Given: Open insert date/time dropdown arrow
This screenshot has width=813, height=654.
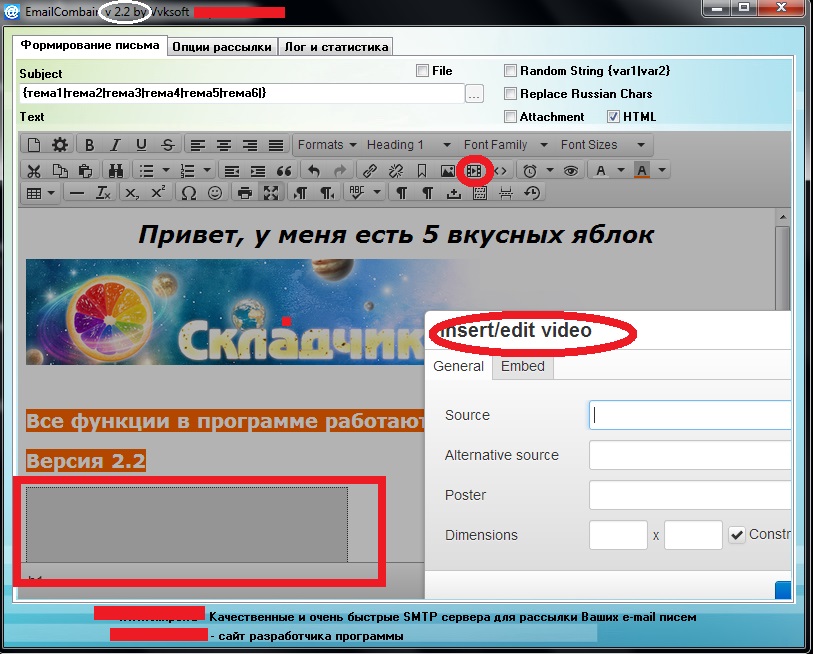Looking at the screenshot, I should (x=550, y=170).
